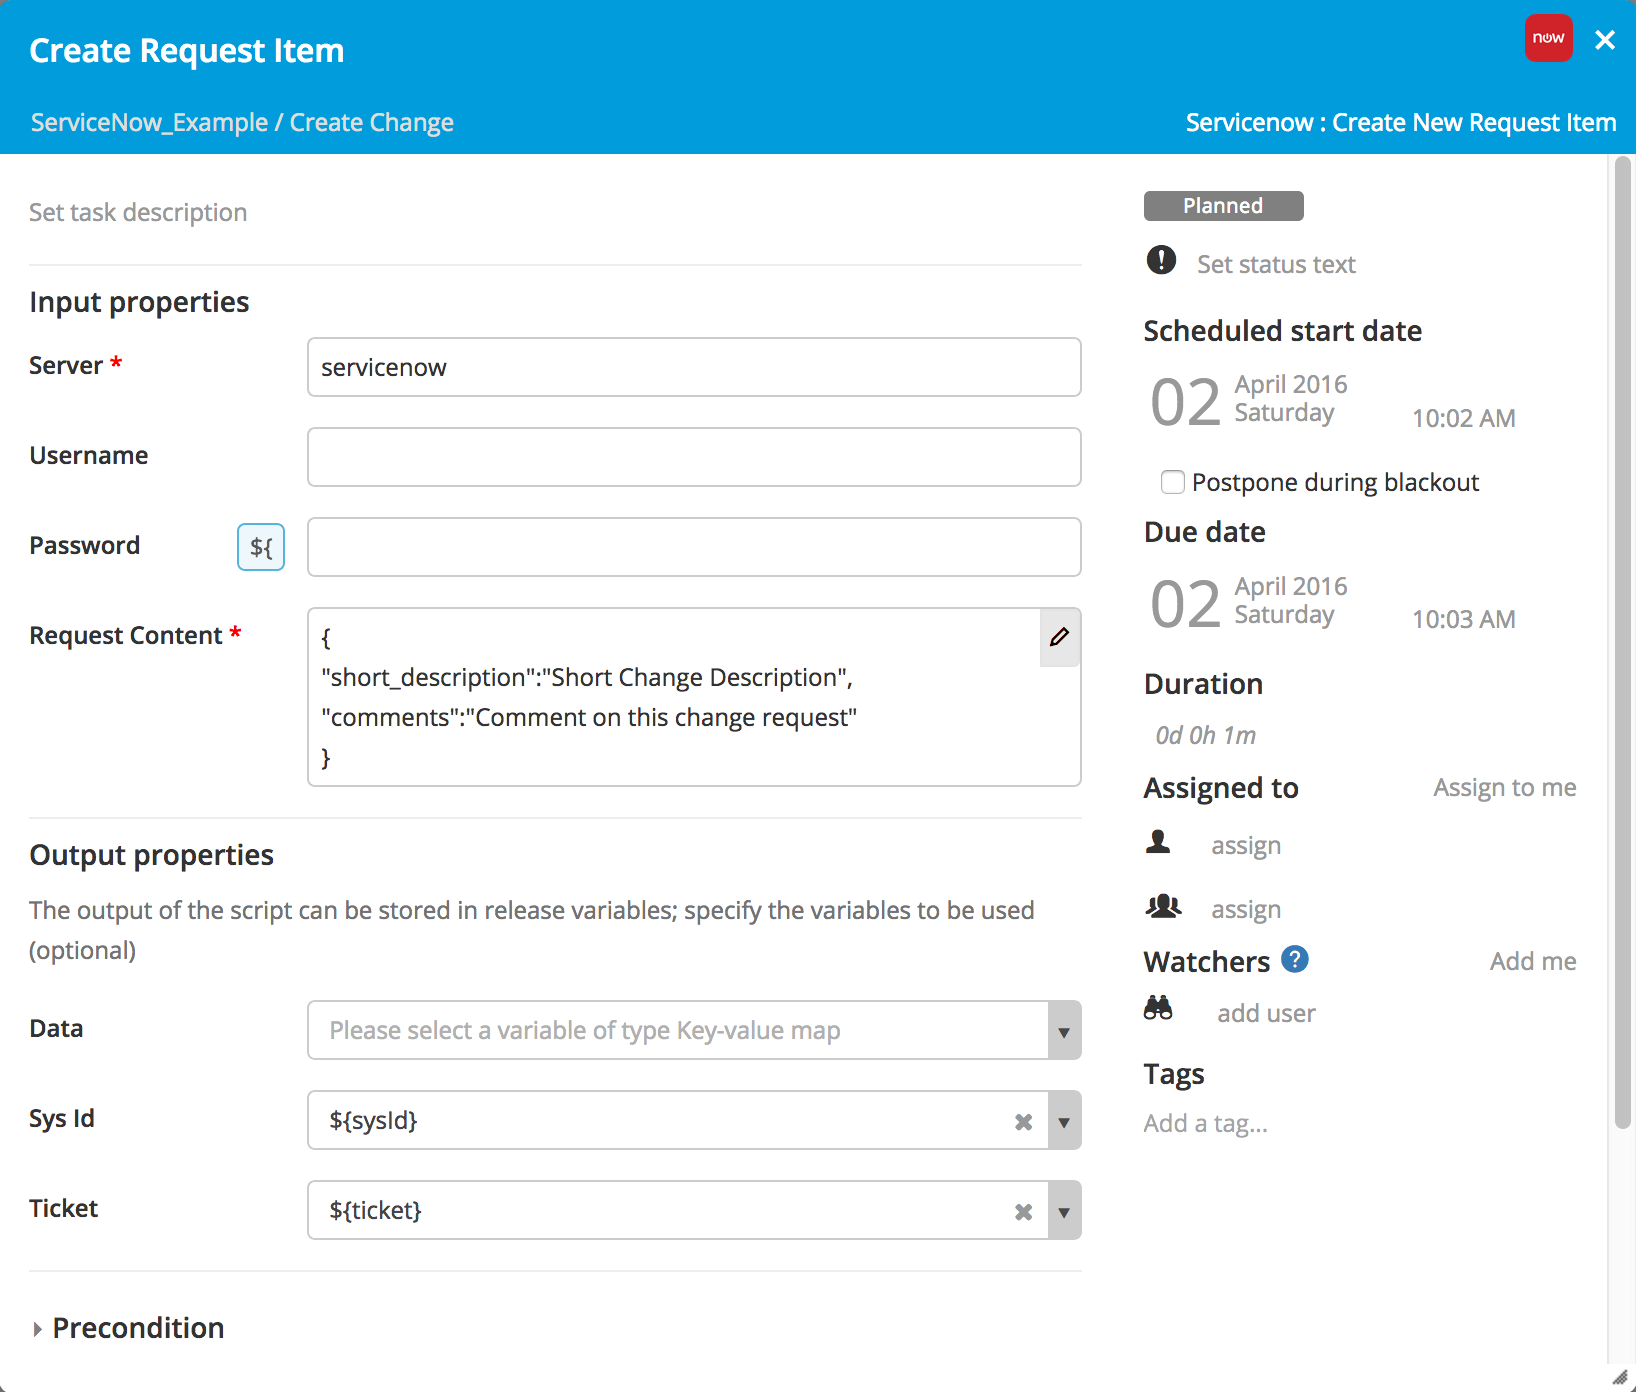
Task: Toggle Postpone during blackout checkbox
Action: point(1173,482)
